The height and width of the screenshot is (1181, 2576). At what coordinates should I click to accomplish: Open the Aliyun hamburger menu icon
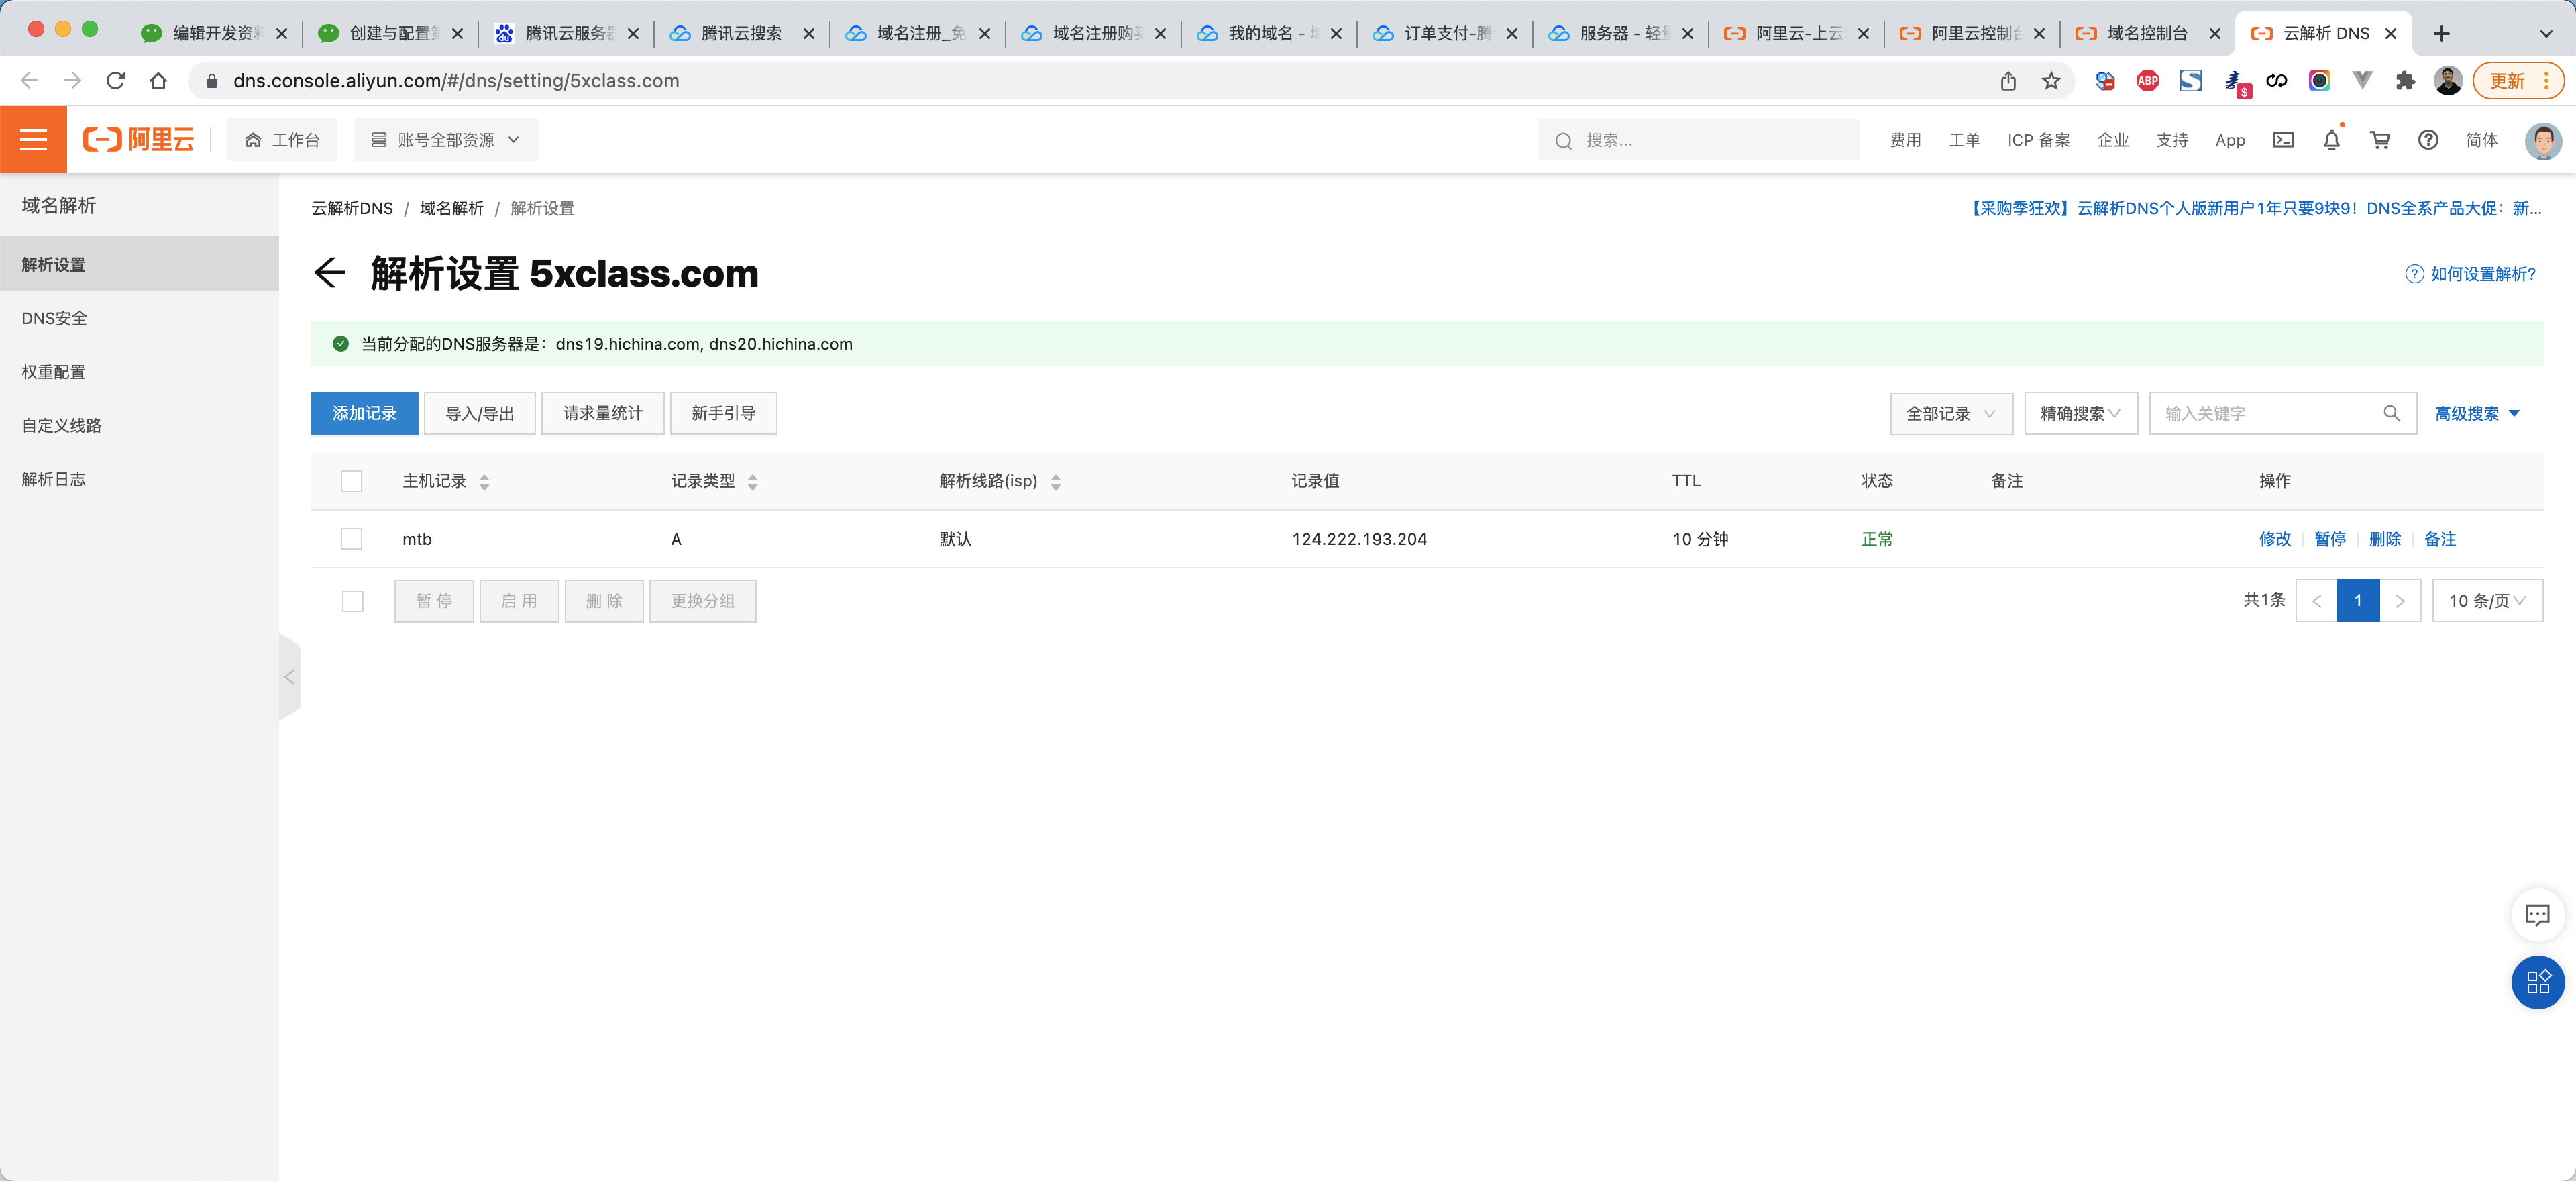point(33,140)
